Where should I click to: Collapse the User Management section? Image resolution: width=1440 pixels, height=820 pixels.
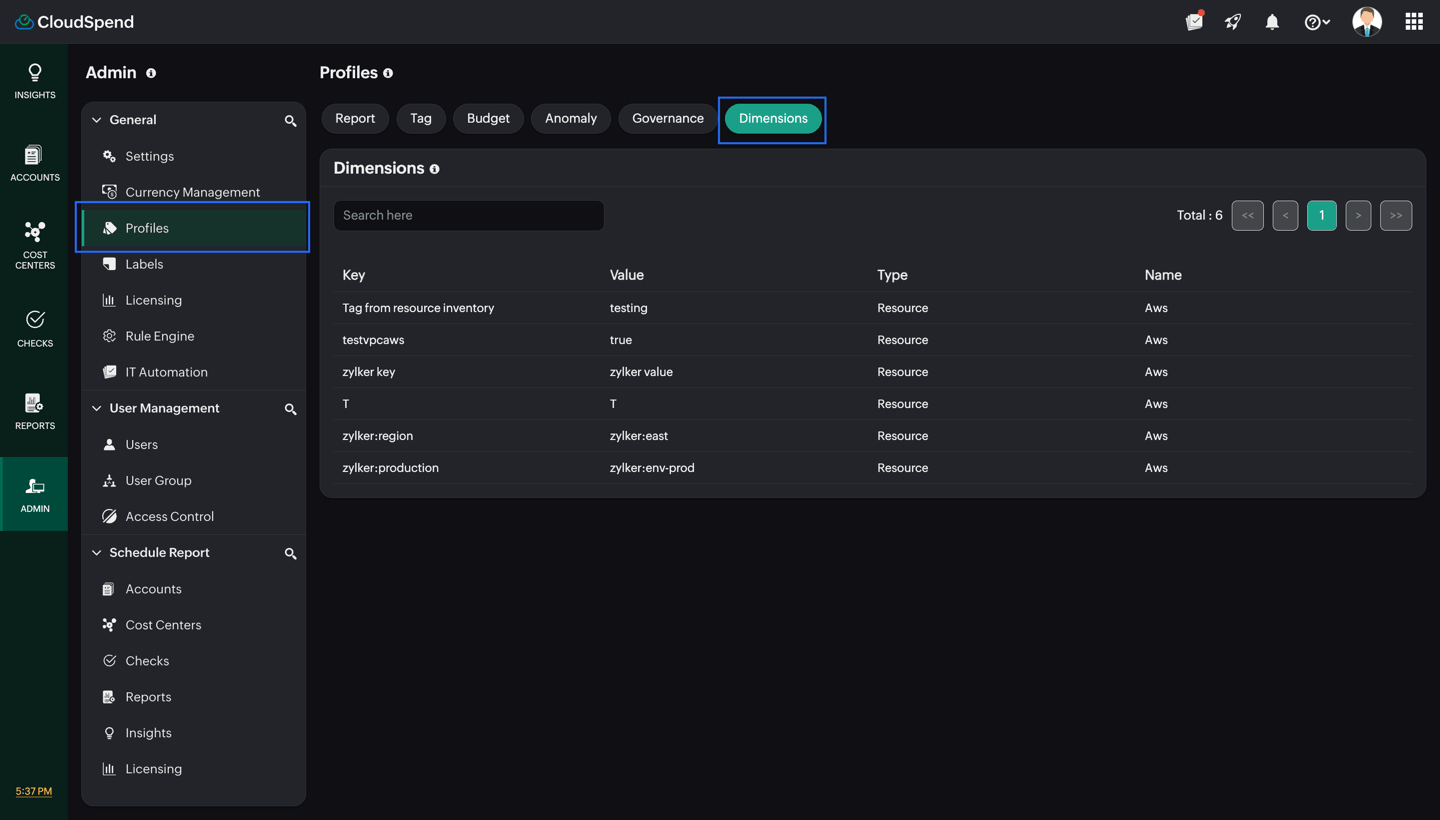coord(97,408)
